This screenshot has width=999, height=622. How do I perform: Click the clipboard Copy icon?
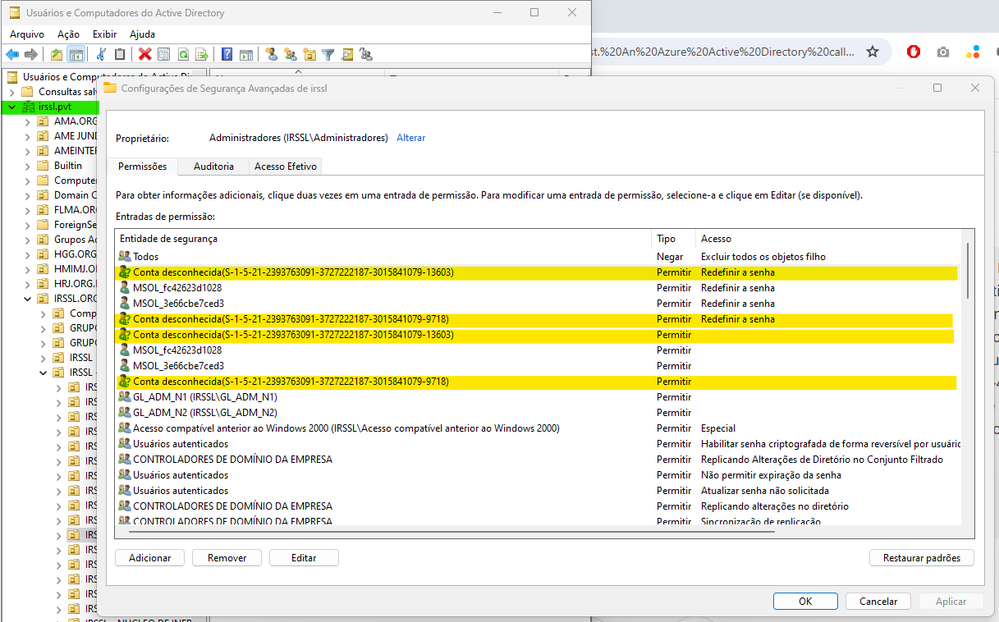119,55
